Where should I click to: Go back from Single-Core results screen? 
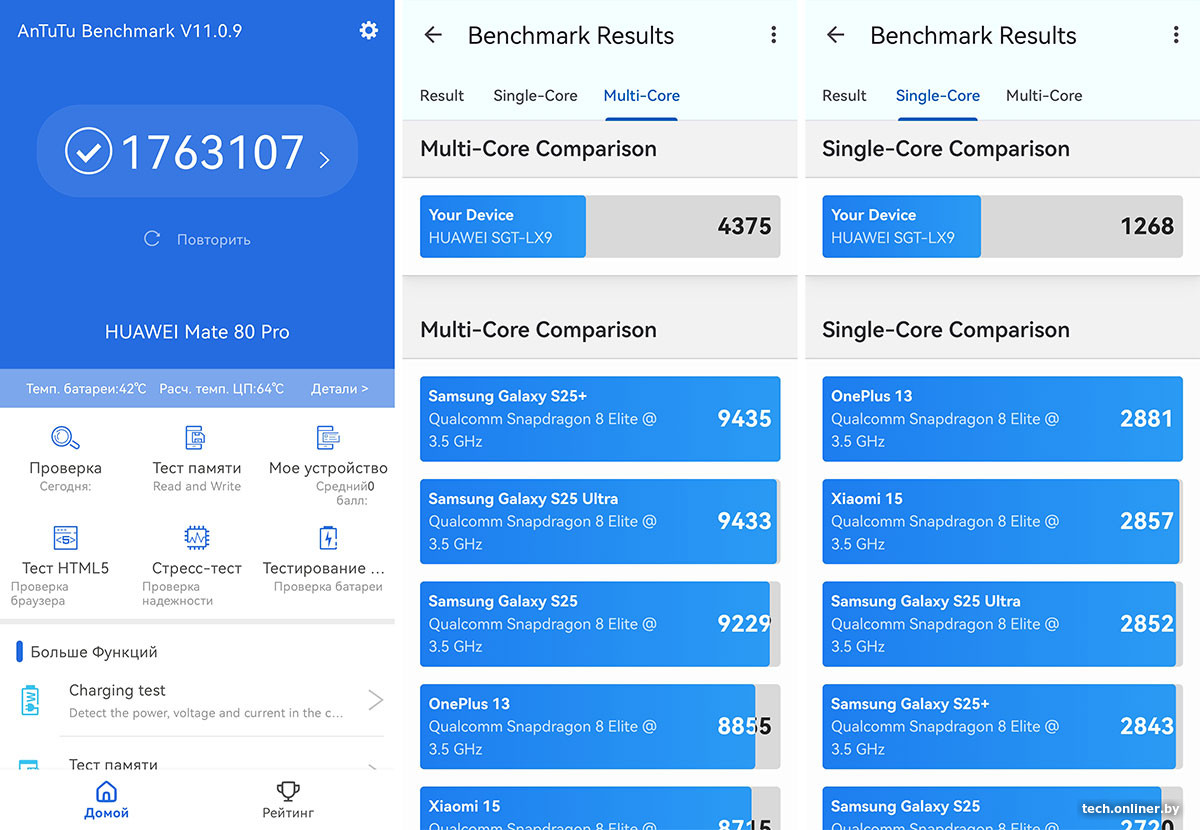(836, 35)
